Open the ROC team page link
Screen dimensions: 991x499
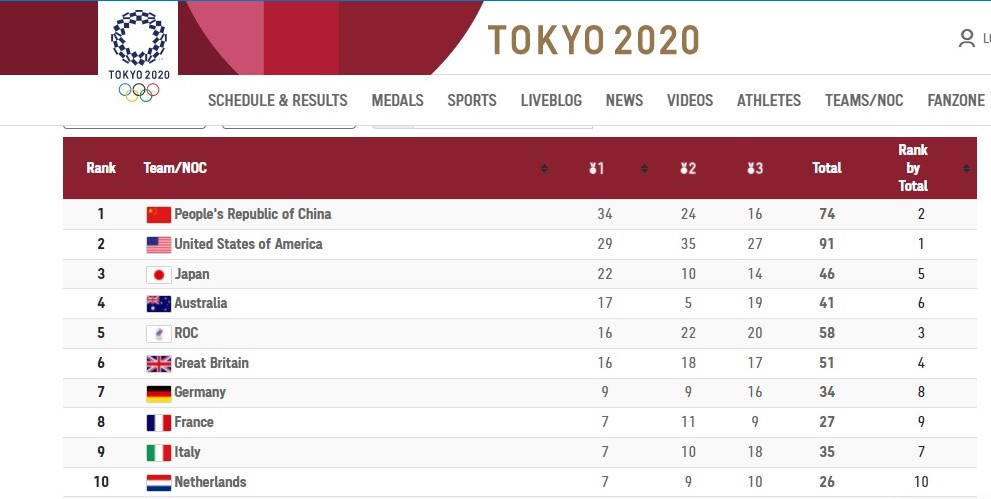[x=186, y=333]
